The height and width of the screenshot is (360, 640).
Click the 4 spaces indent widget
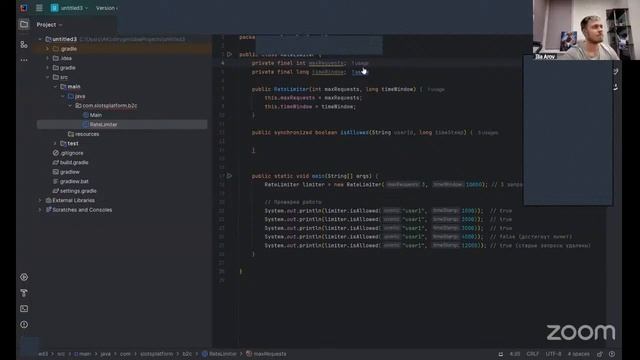pyautogui.click(x=579, y=354)
